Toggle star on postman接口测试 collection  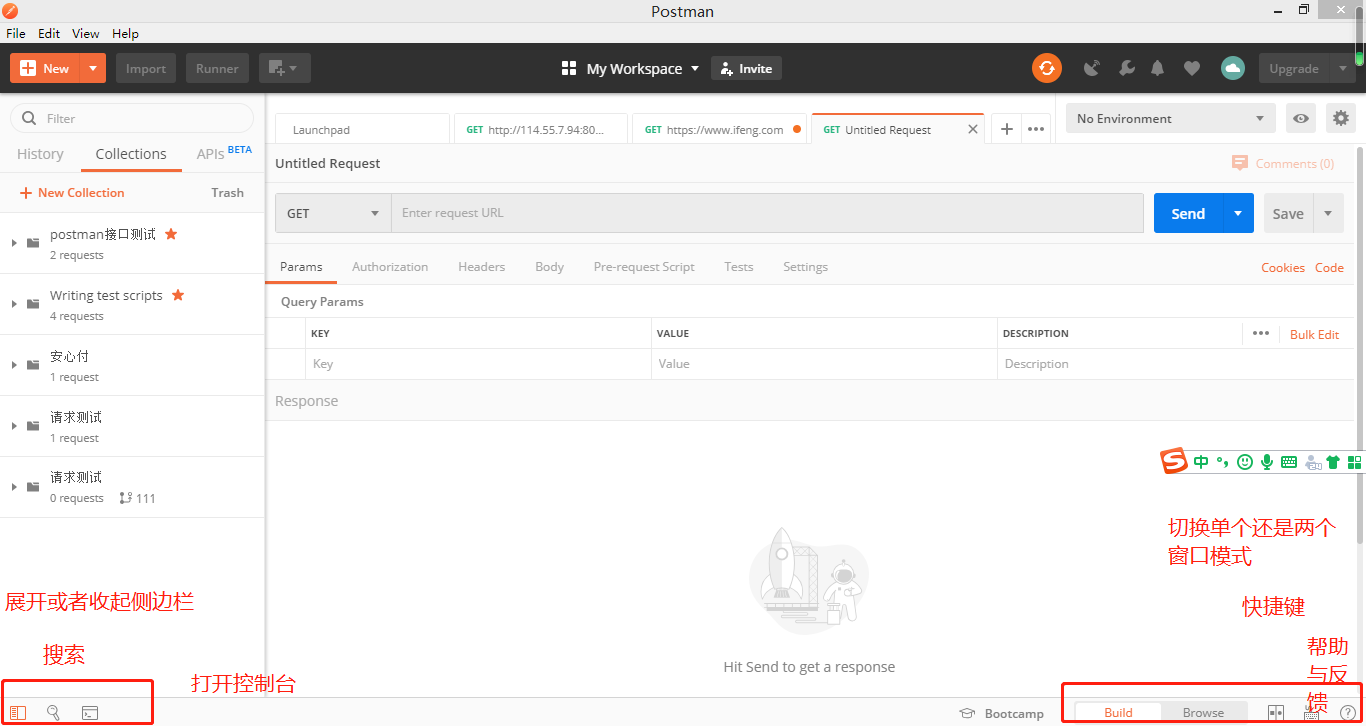[x=171, y=234]
